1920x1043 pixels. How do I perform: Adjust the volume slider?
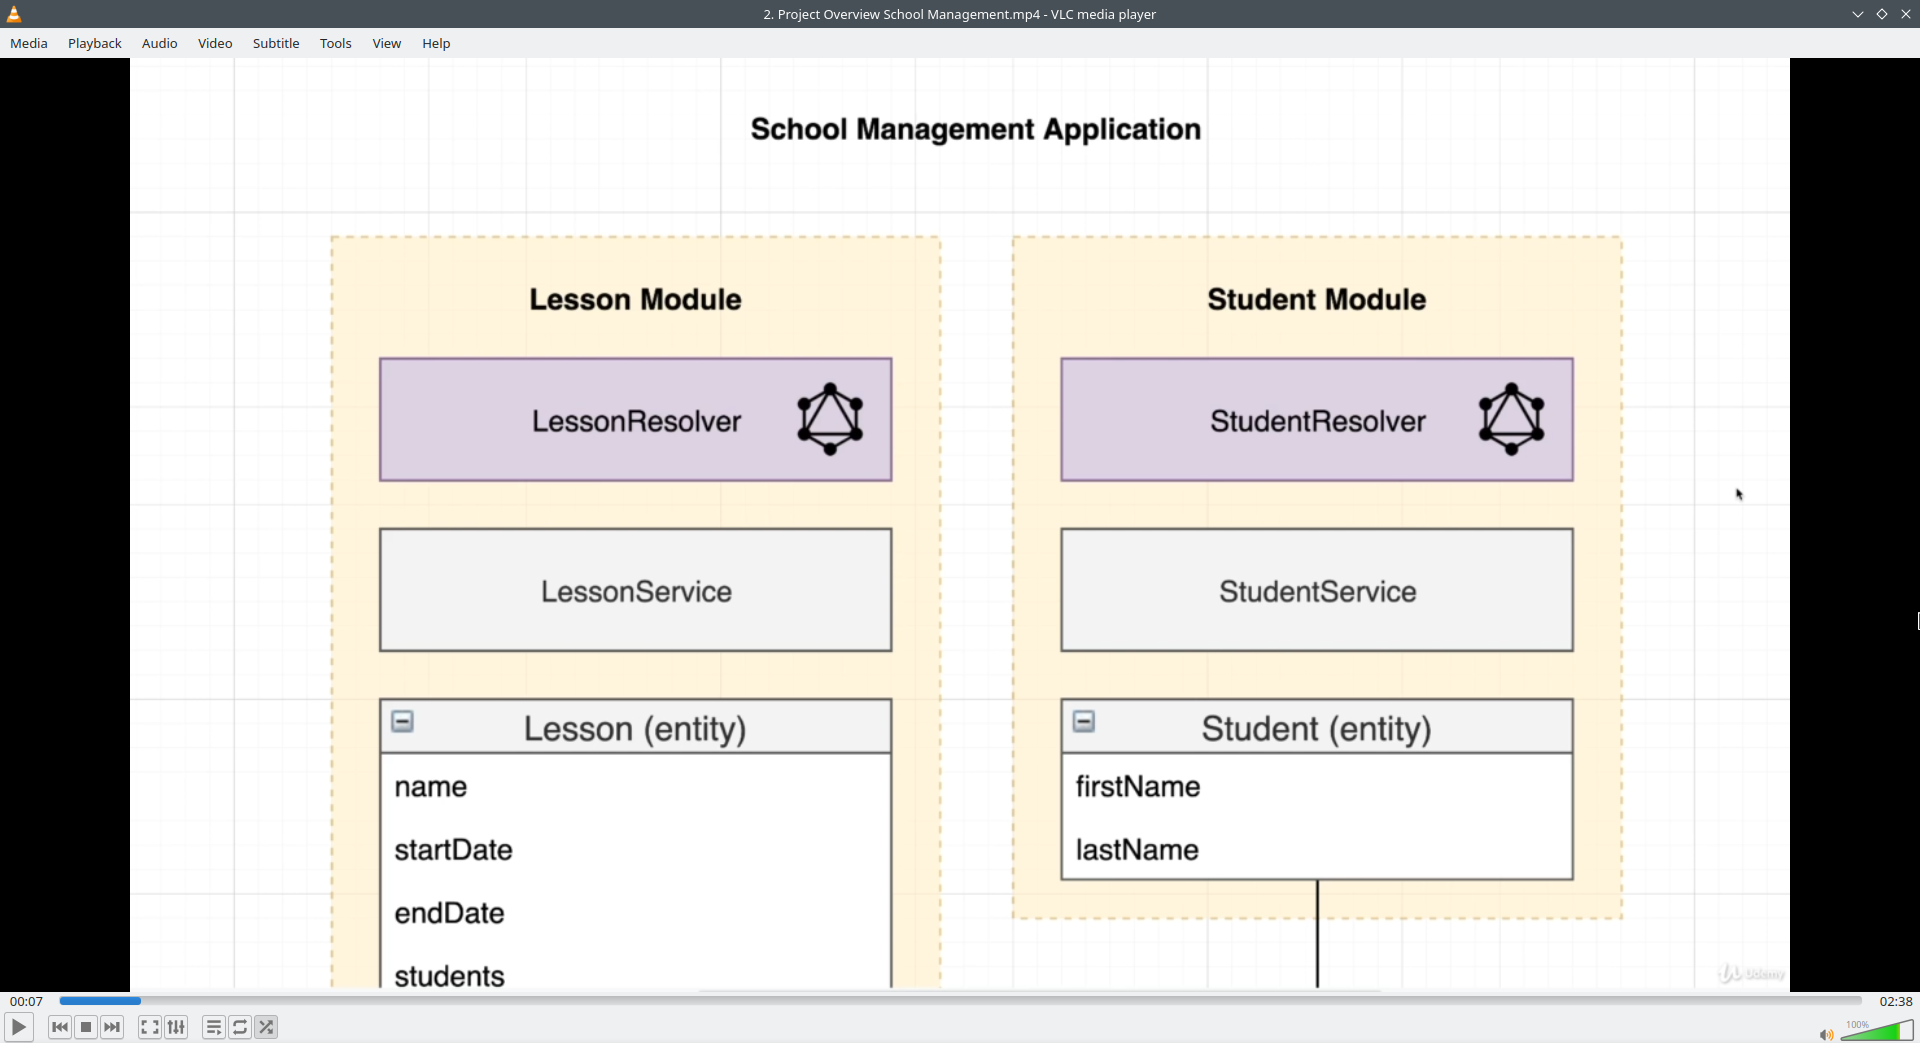pos(1878,1031)
